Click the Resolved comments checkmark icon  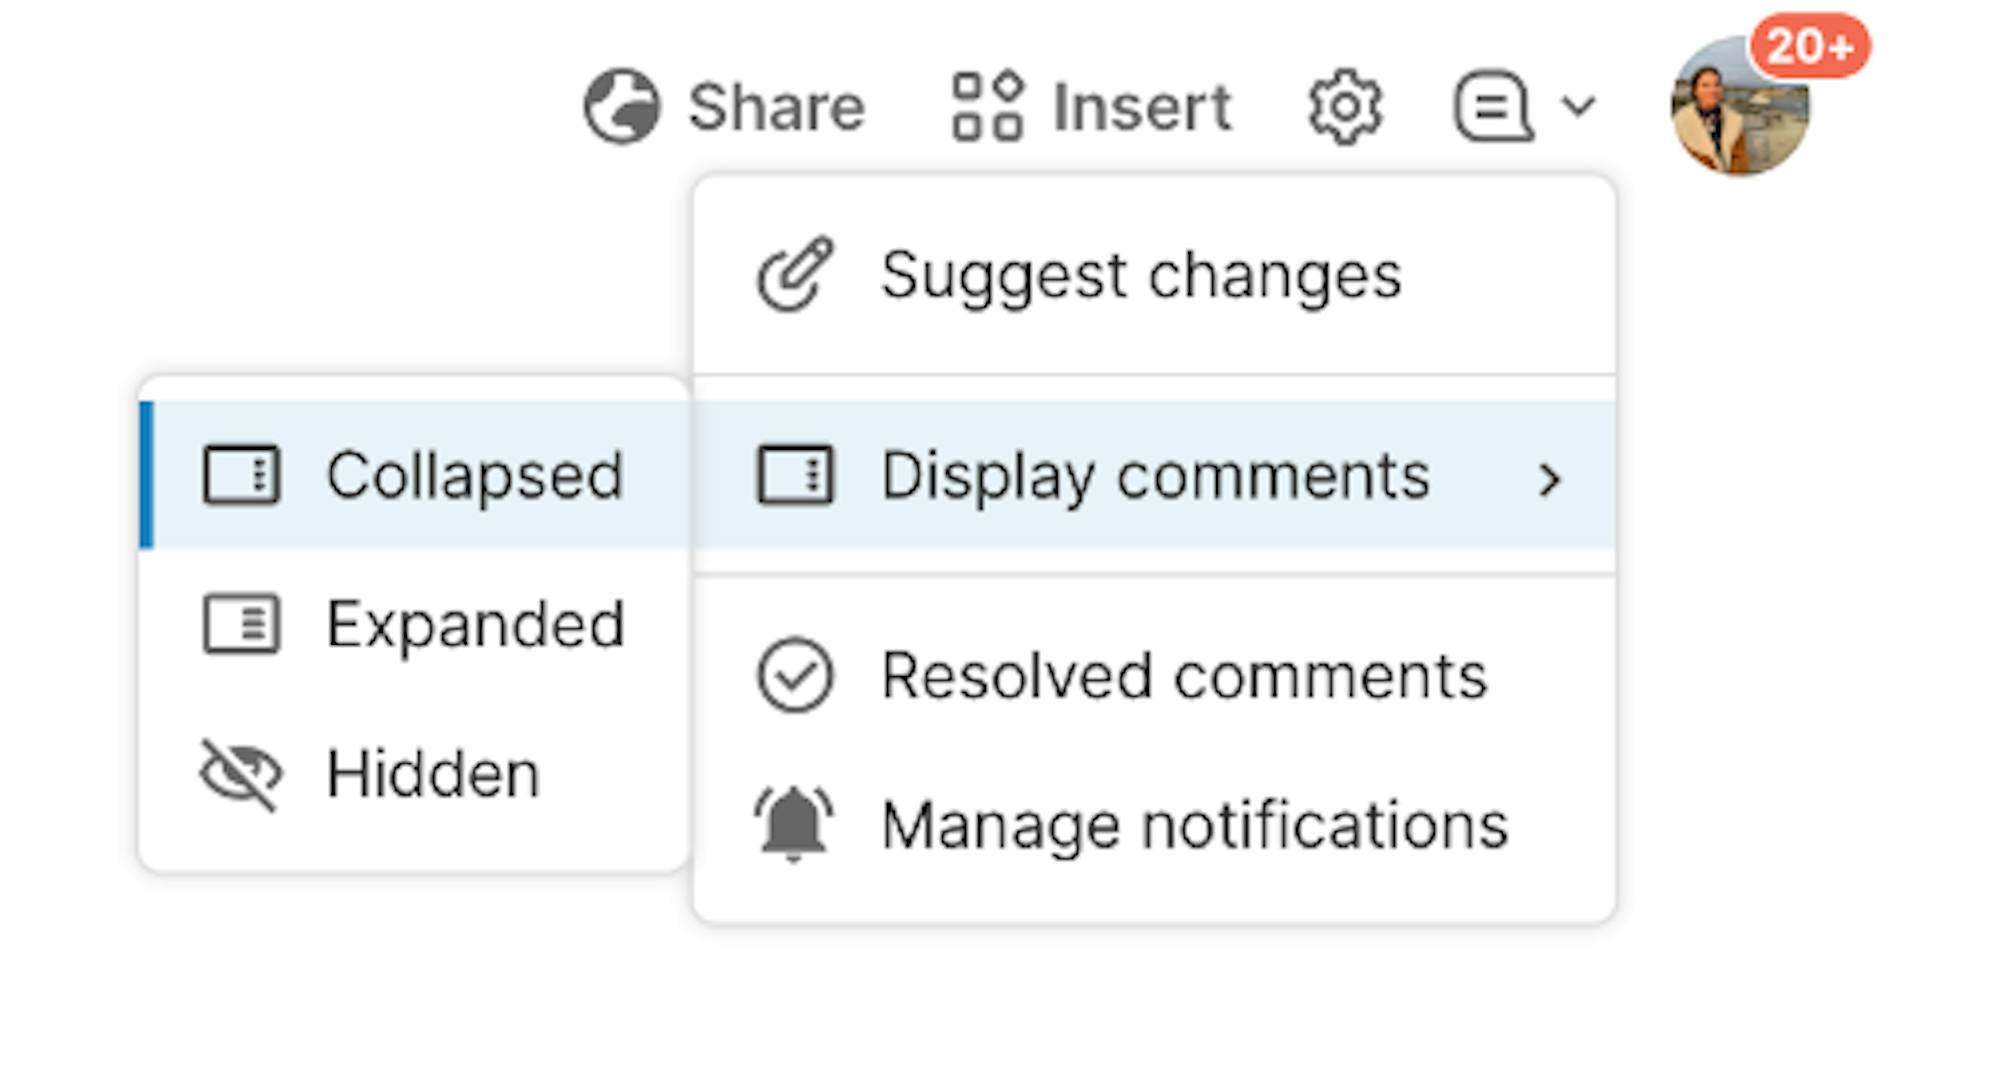pyautogui.click(x=795, y=675)
